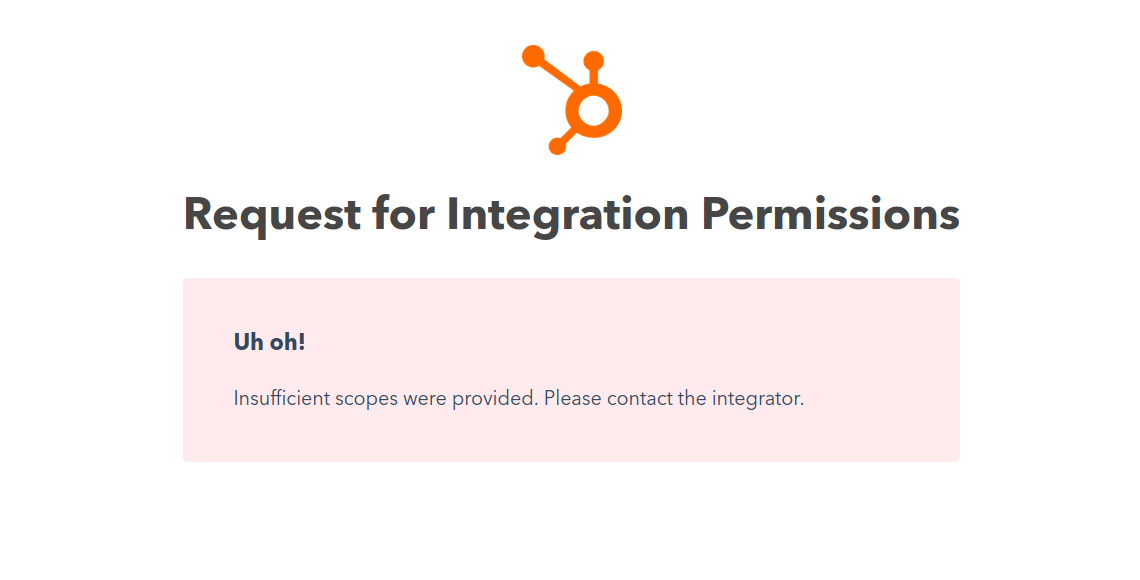Click the top-right node of the sprocket logo
The image size is (1140, 580).
[x=593, y=61]
